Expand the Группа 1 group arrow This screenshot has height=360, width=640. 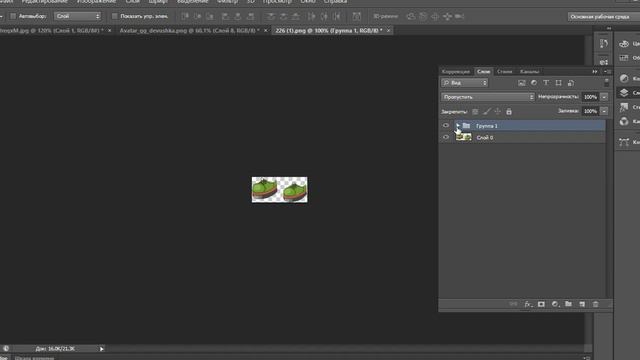pyautogui.click(x=458, y=126)
